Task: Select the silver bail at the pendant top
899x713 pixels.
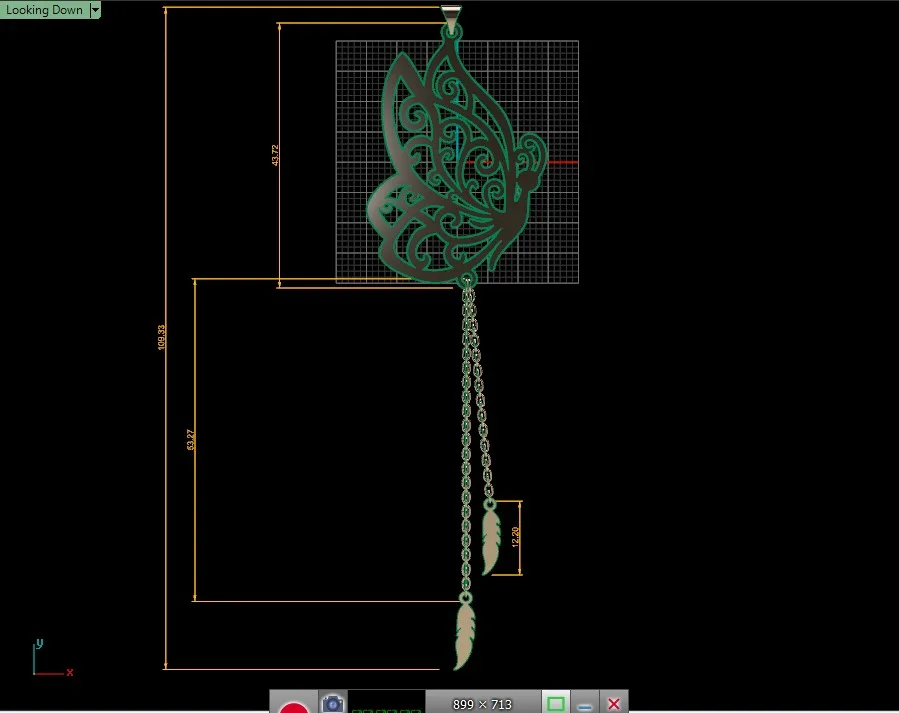Action: tap(451, 19)
